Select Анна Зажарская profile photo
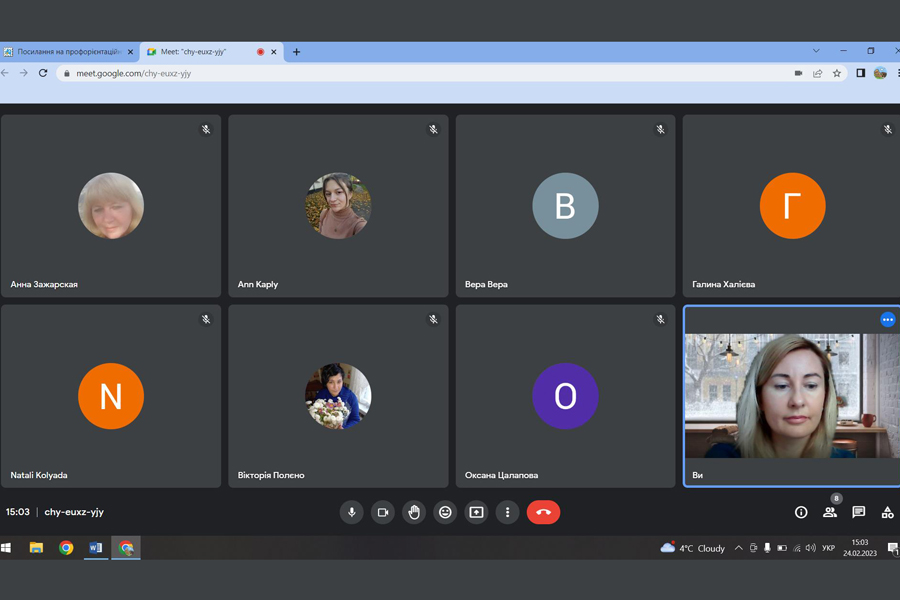The width and height of the screenshot is (900, 600). click(111, 206)
